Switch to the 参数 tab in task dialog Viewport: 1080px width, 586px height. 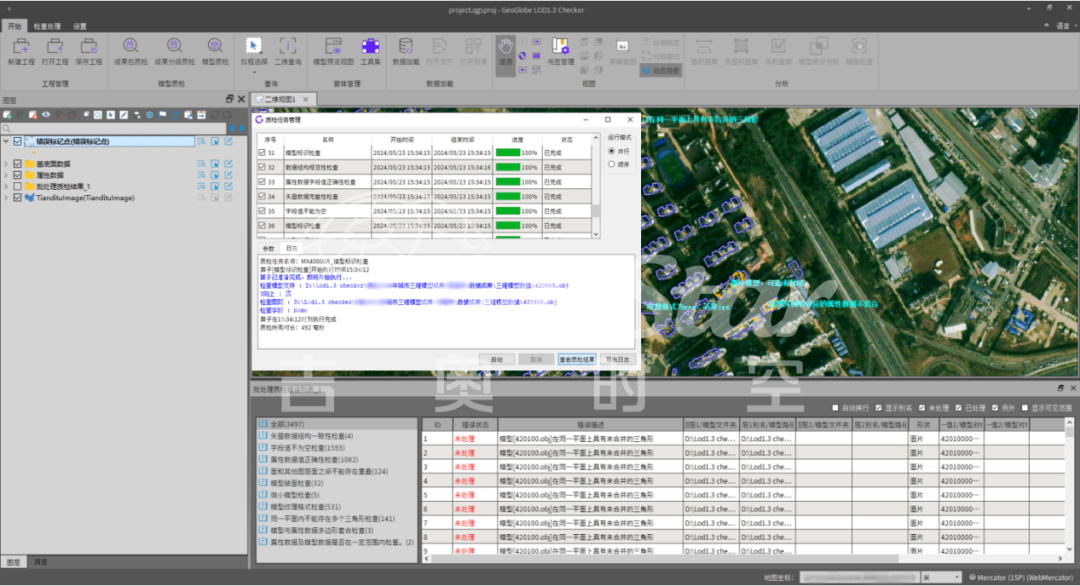coord(268,247)
